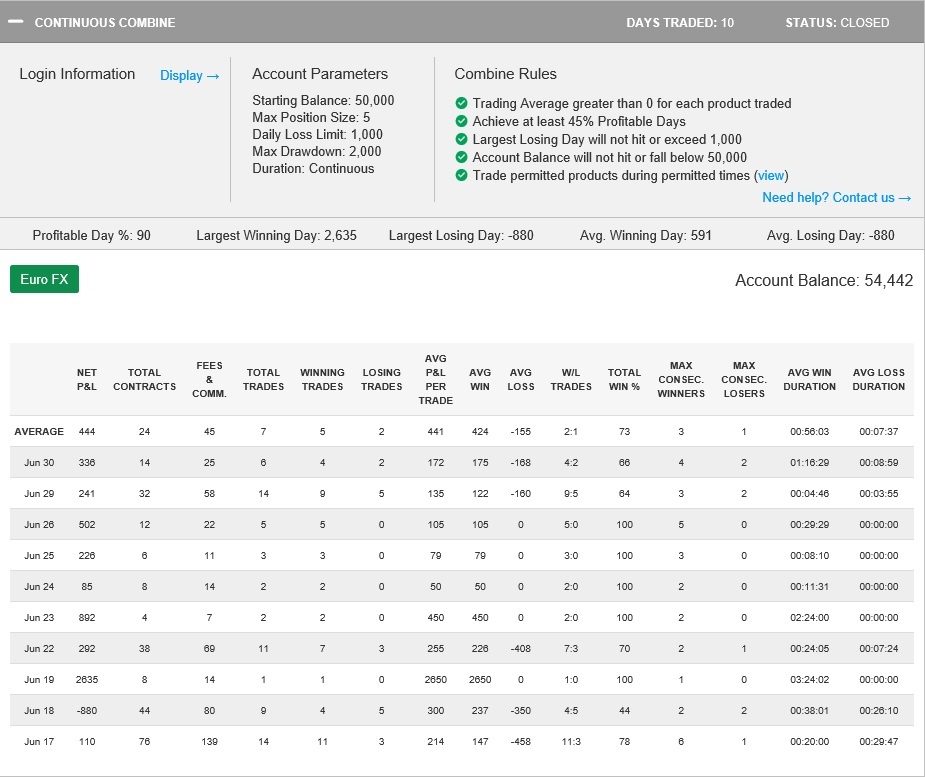Viewport: 925px width, 777px height.
Task: Open the view permitted products link
Action: [770, 176]
